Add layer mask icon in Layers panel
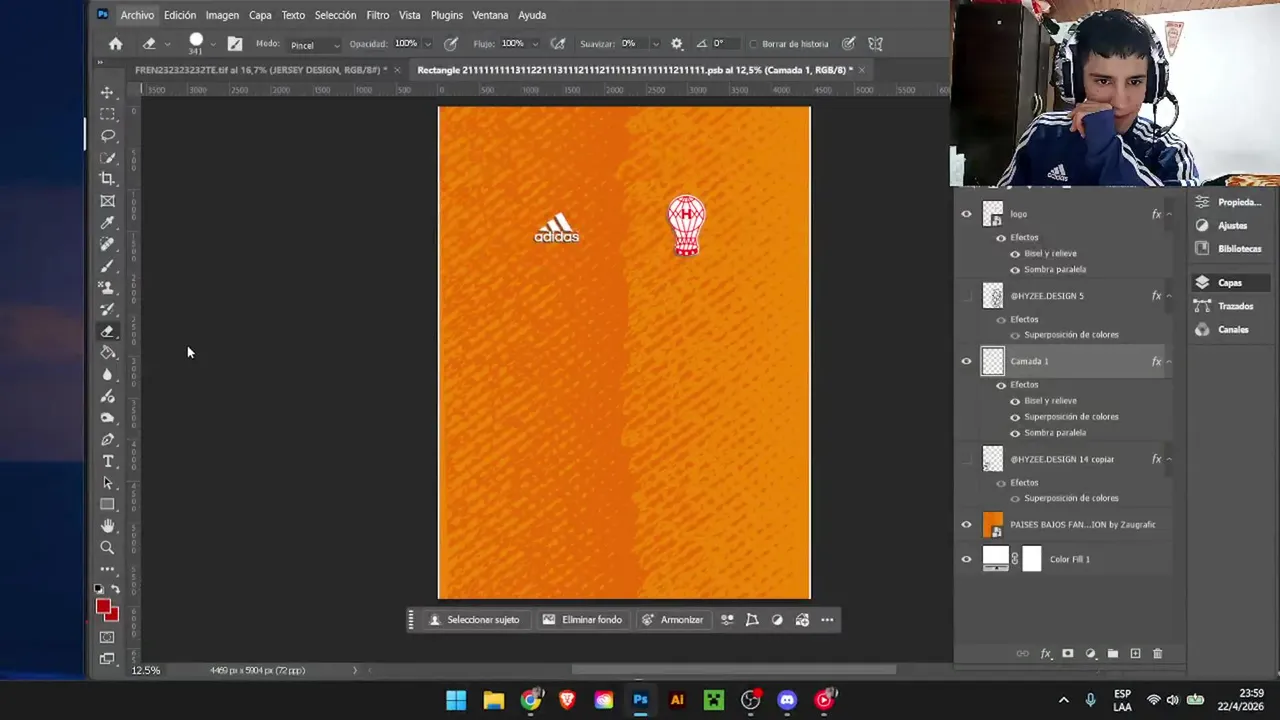The image size is (1280, 720). point(1068,653)
